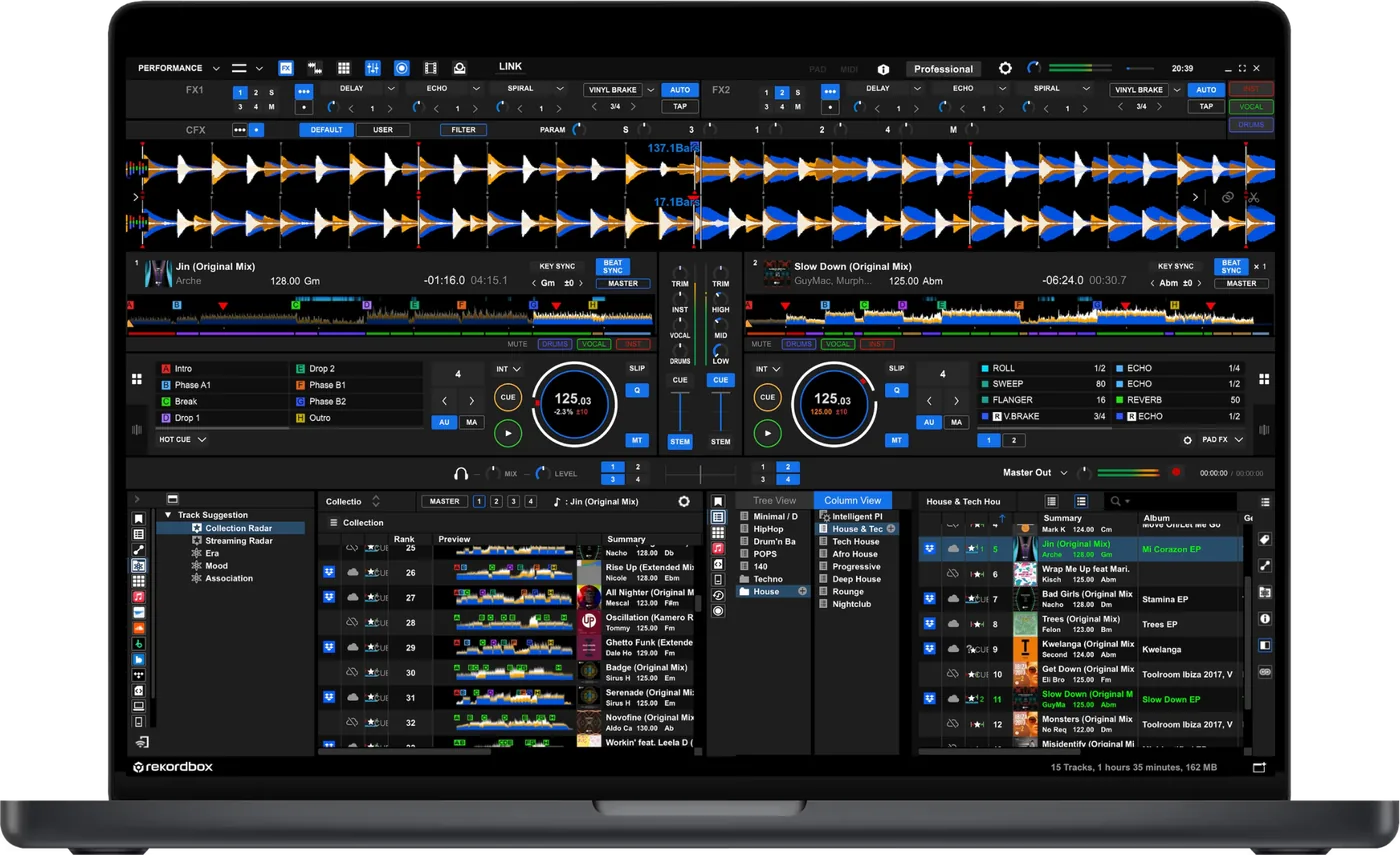
Task: Open the lighting icon next to LINK
Action: coord(460,68)
